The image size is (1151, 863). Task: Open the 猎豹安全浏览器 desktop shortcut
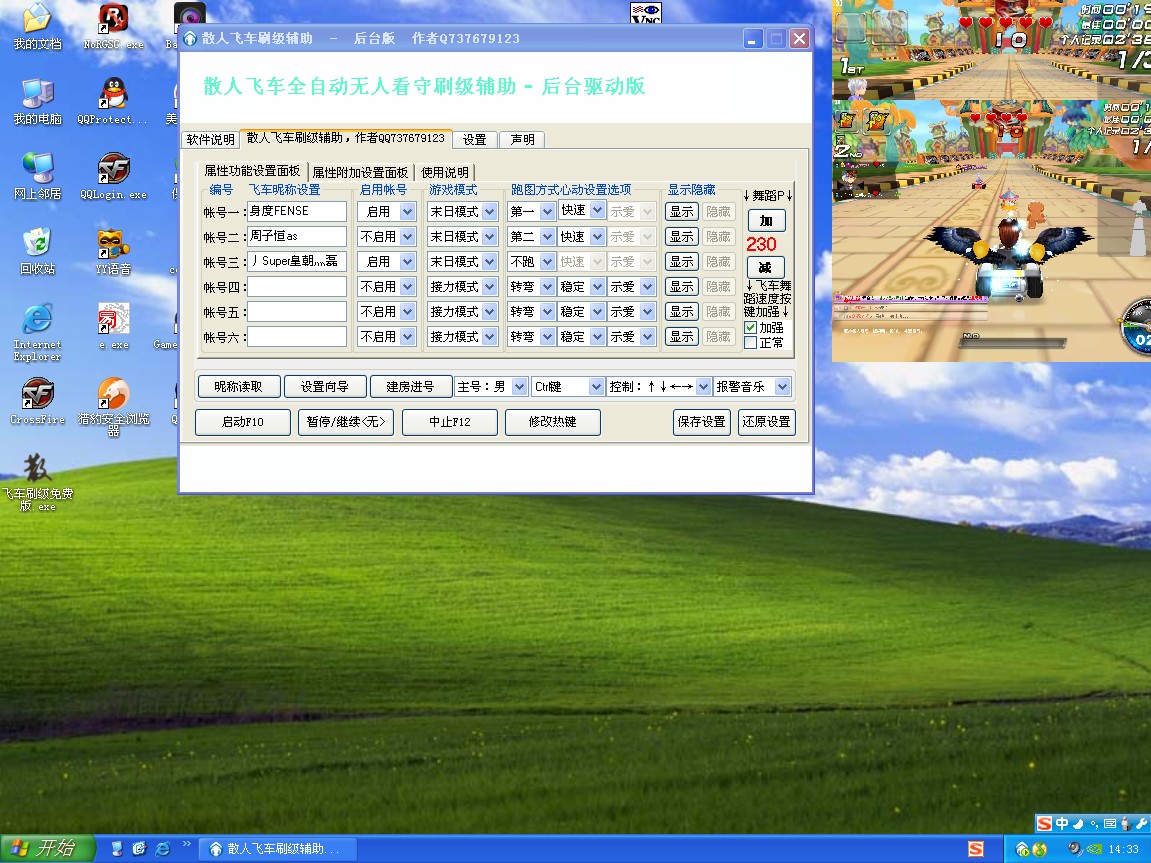click(x=113, y=407)
